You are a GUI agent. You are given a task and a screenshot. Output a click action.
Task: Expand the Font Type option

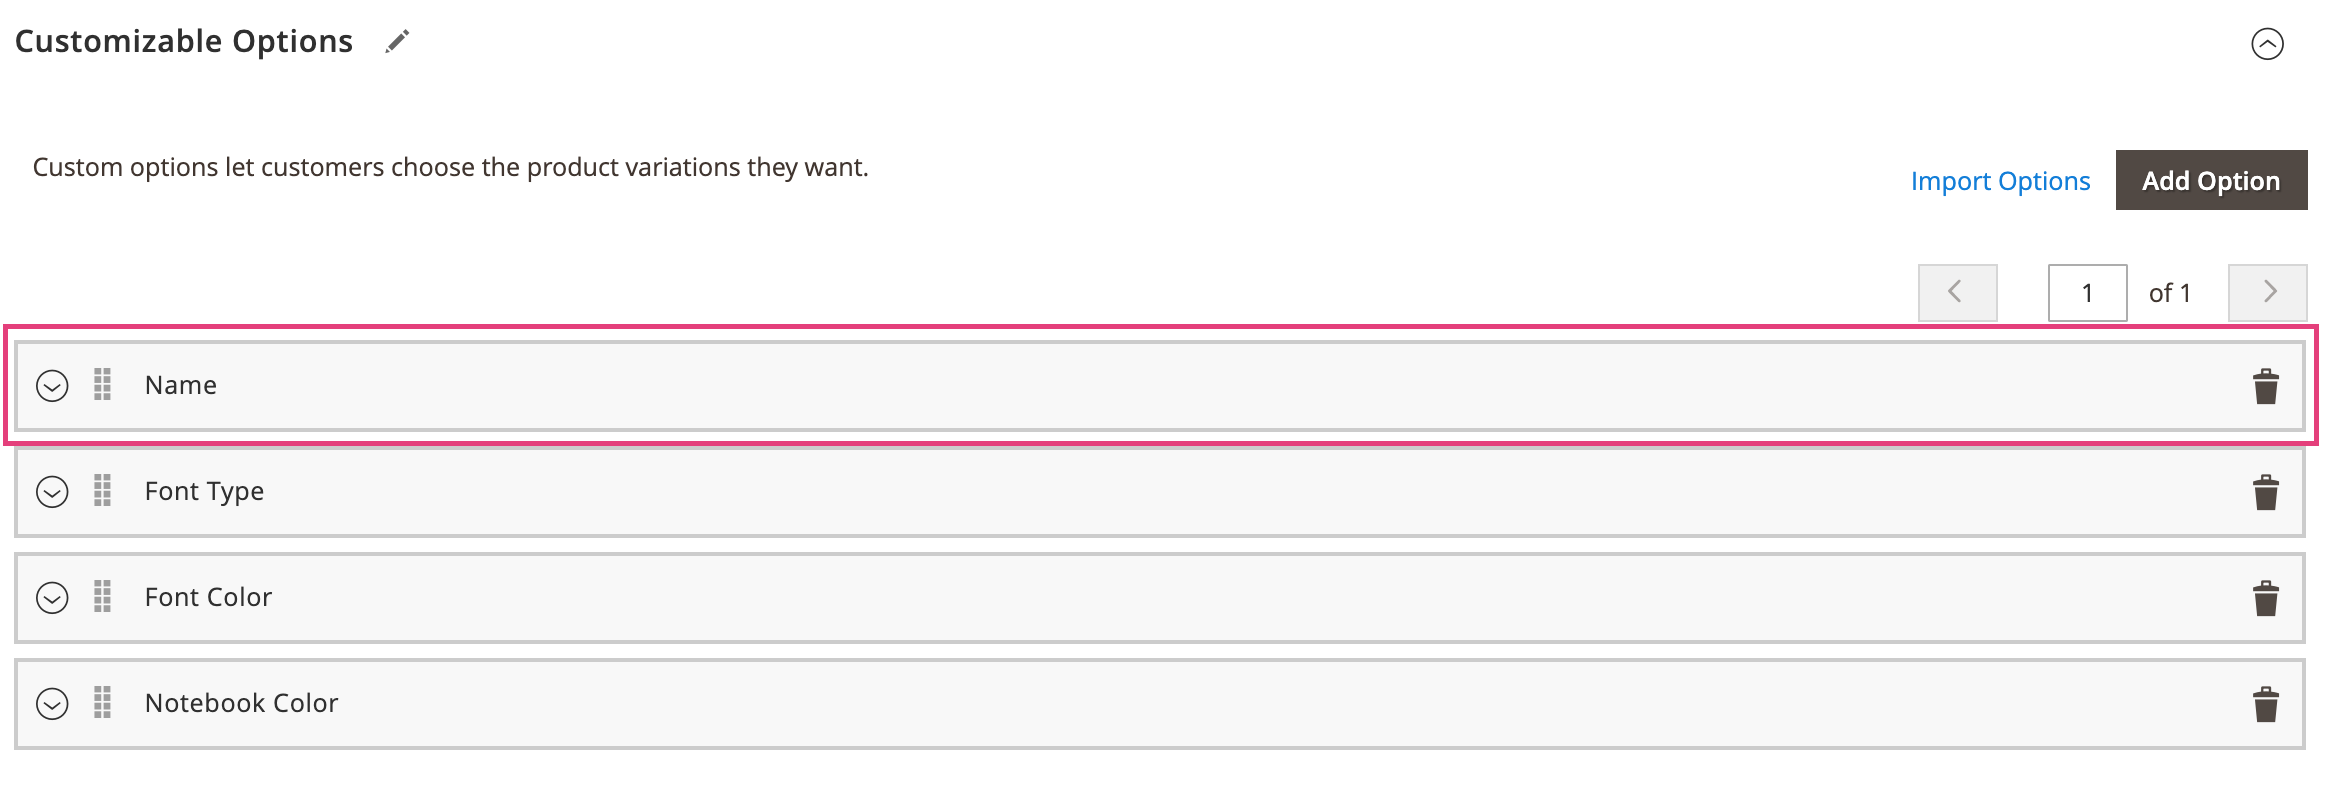tap(52, 492)
